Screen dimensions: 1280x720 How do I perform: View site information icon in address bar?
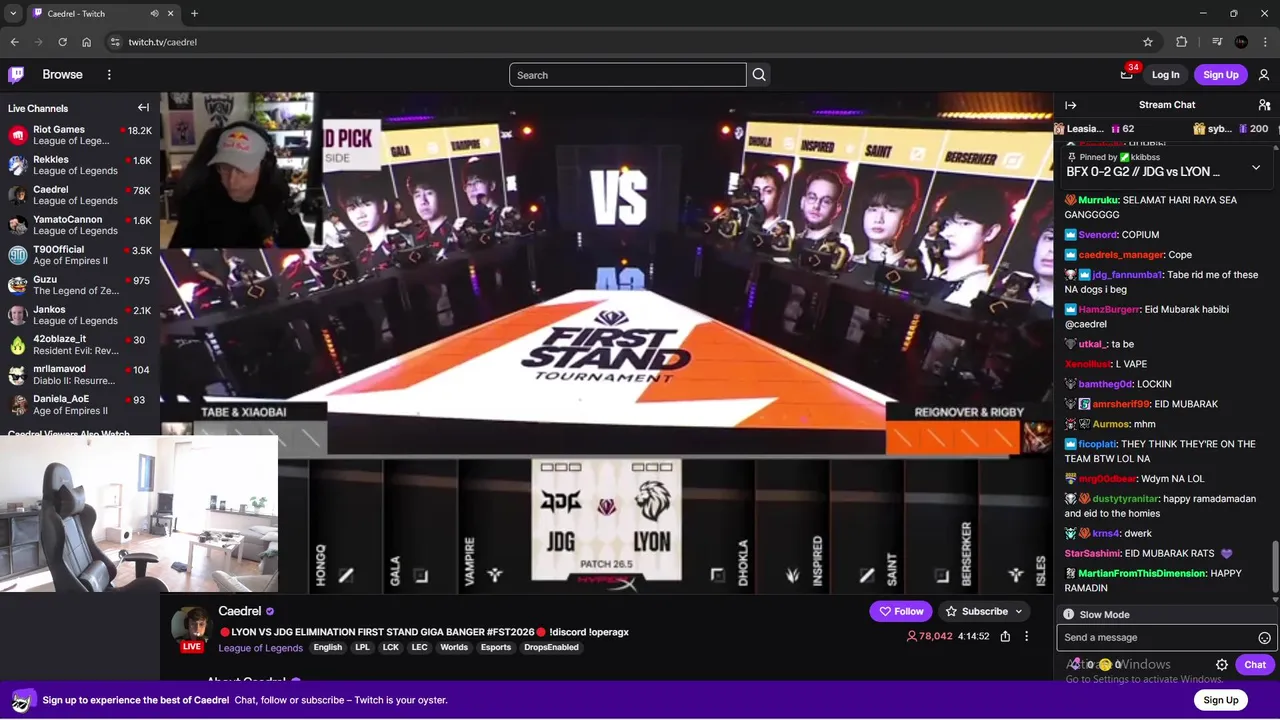[115, 42]
